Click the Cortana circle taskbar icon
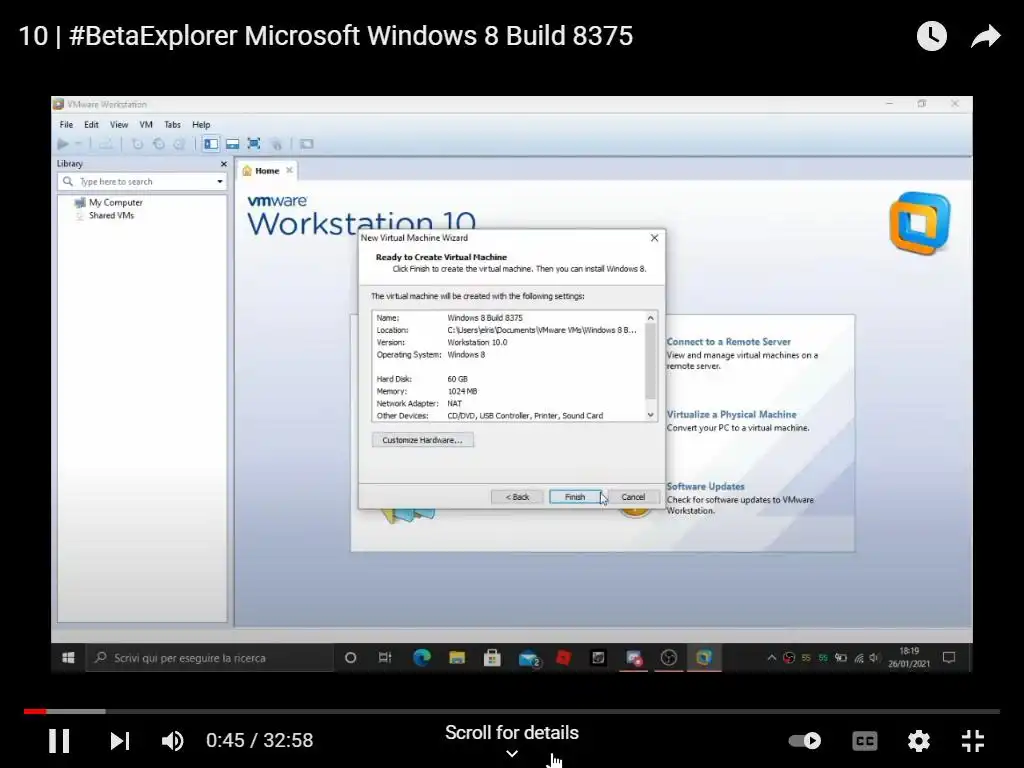Image resolution: width=1024 pixels, height=768 pixels. (x=350, y=658)
